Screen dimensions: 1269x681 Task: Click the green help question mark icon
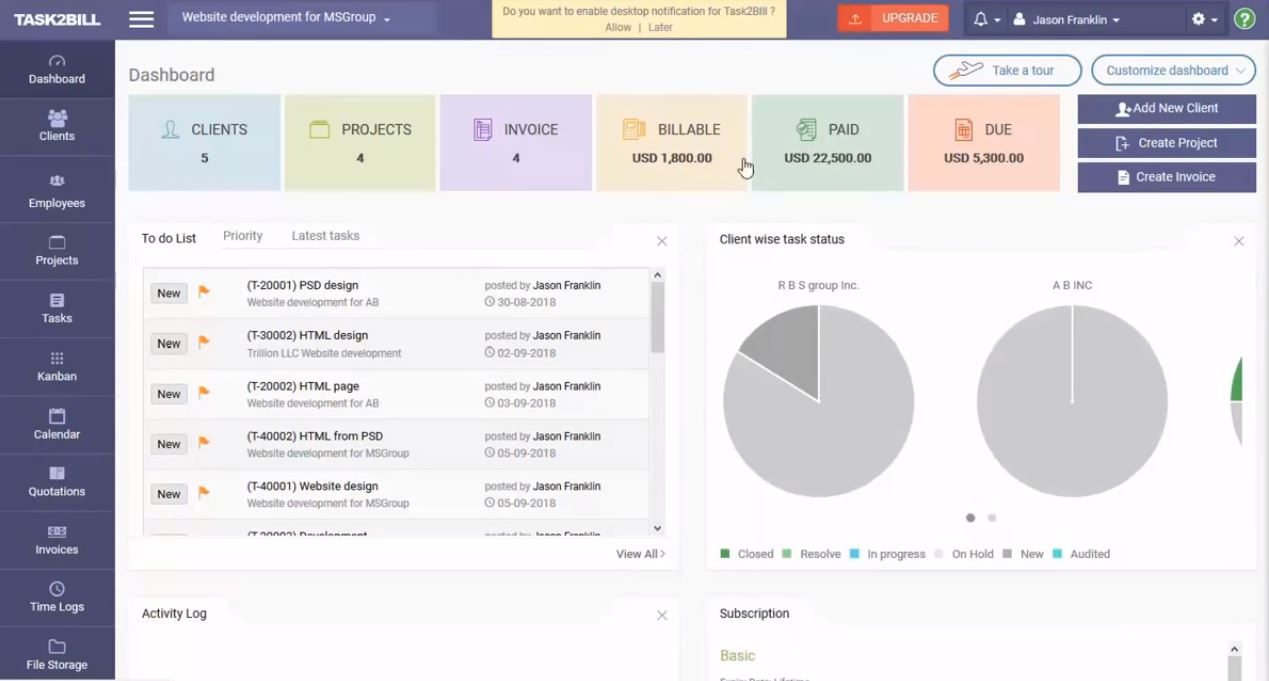pos(1244,18)
